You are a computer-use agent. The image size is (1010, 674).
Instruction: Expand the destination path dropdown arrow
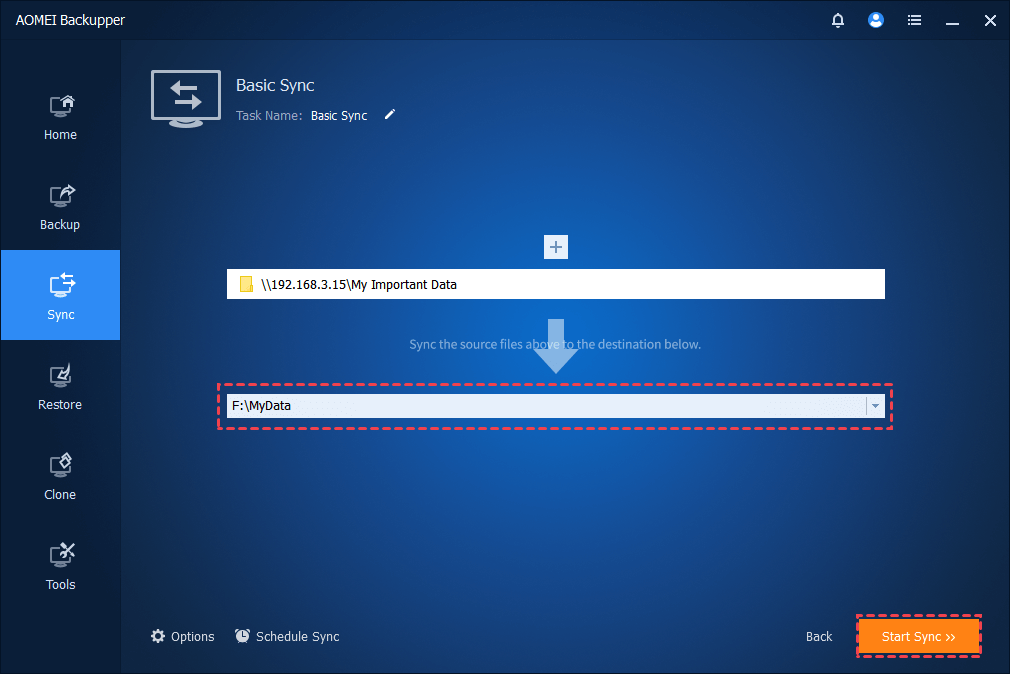pos(875,406)
